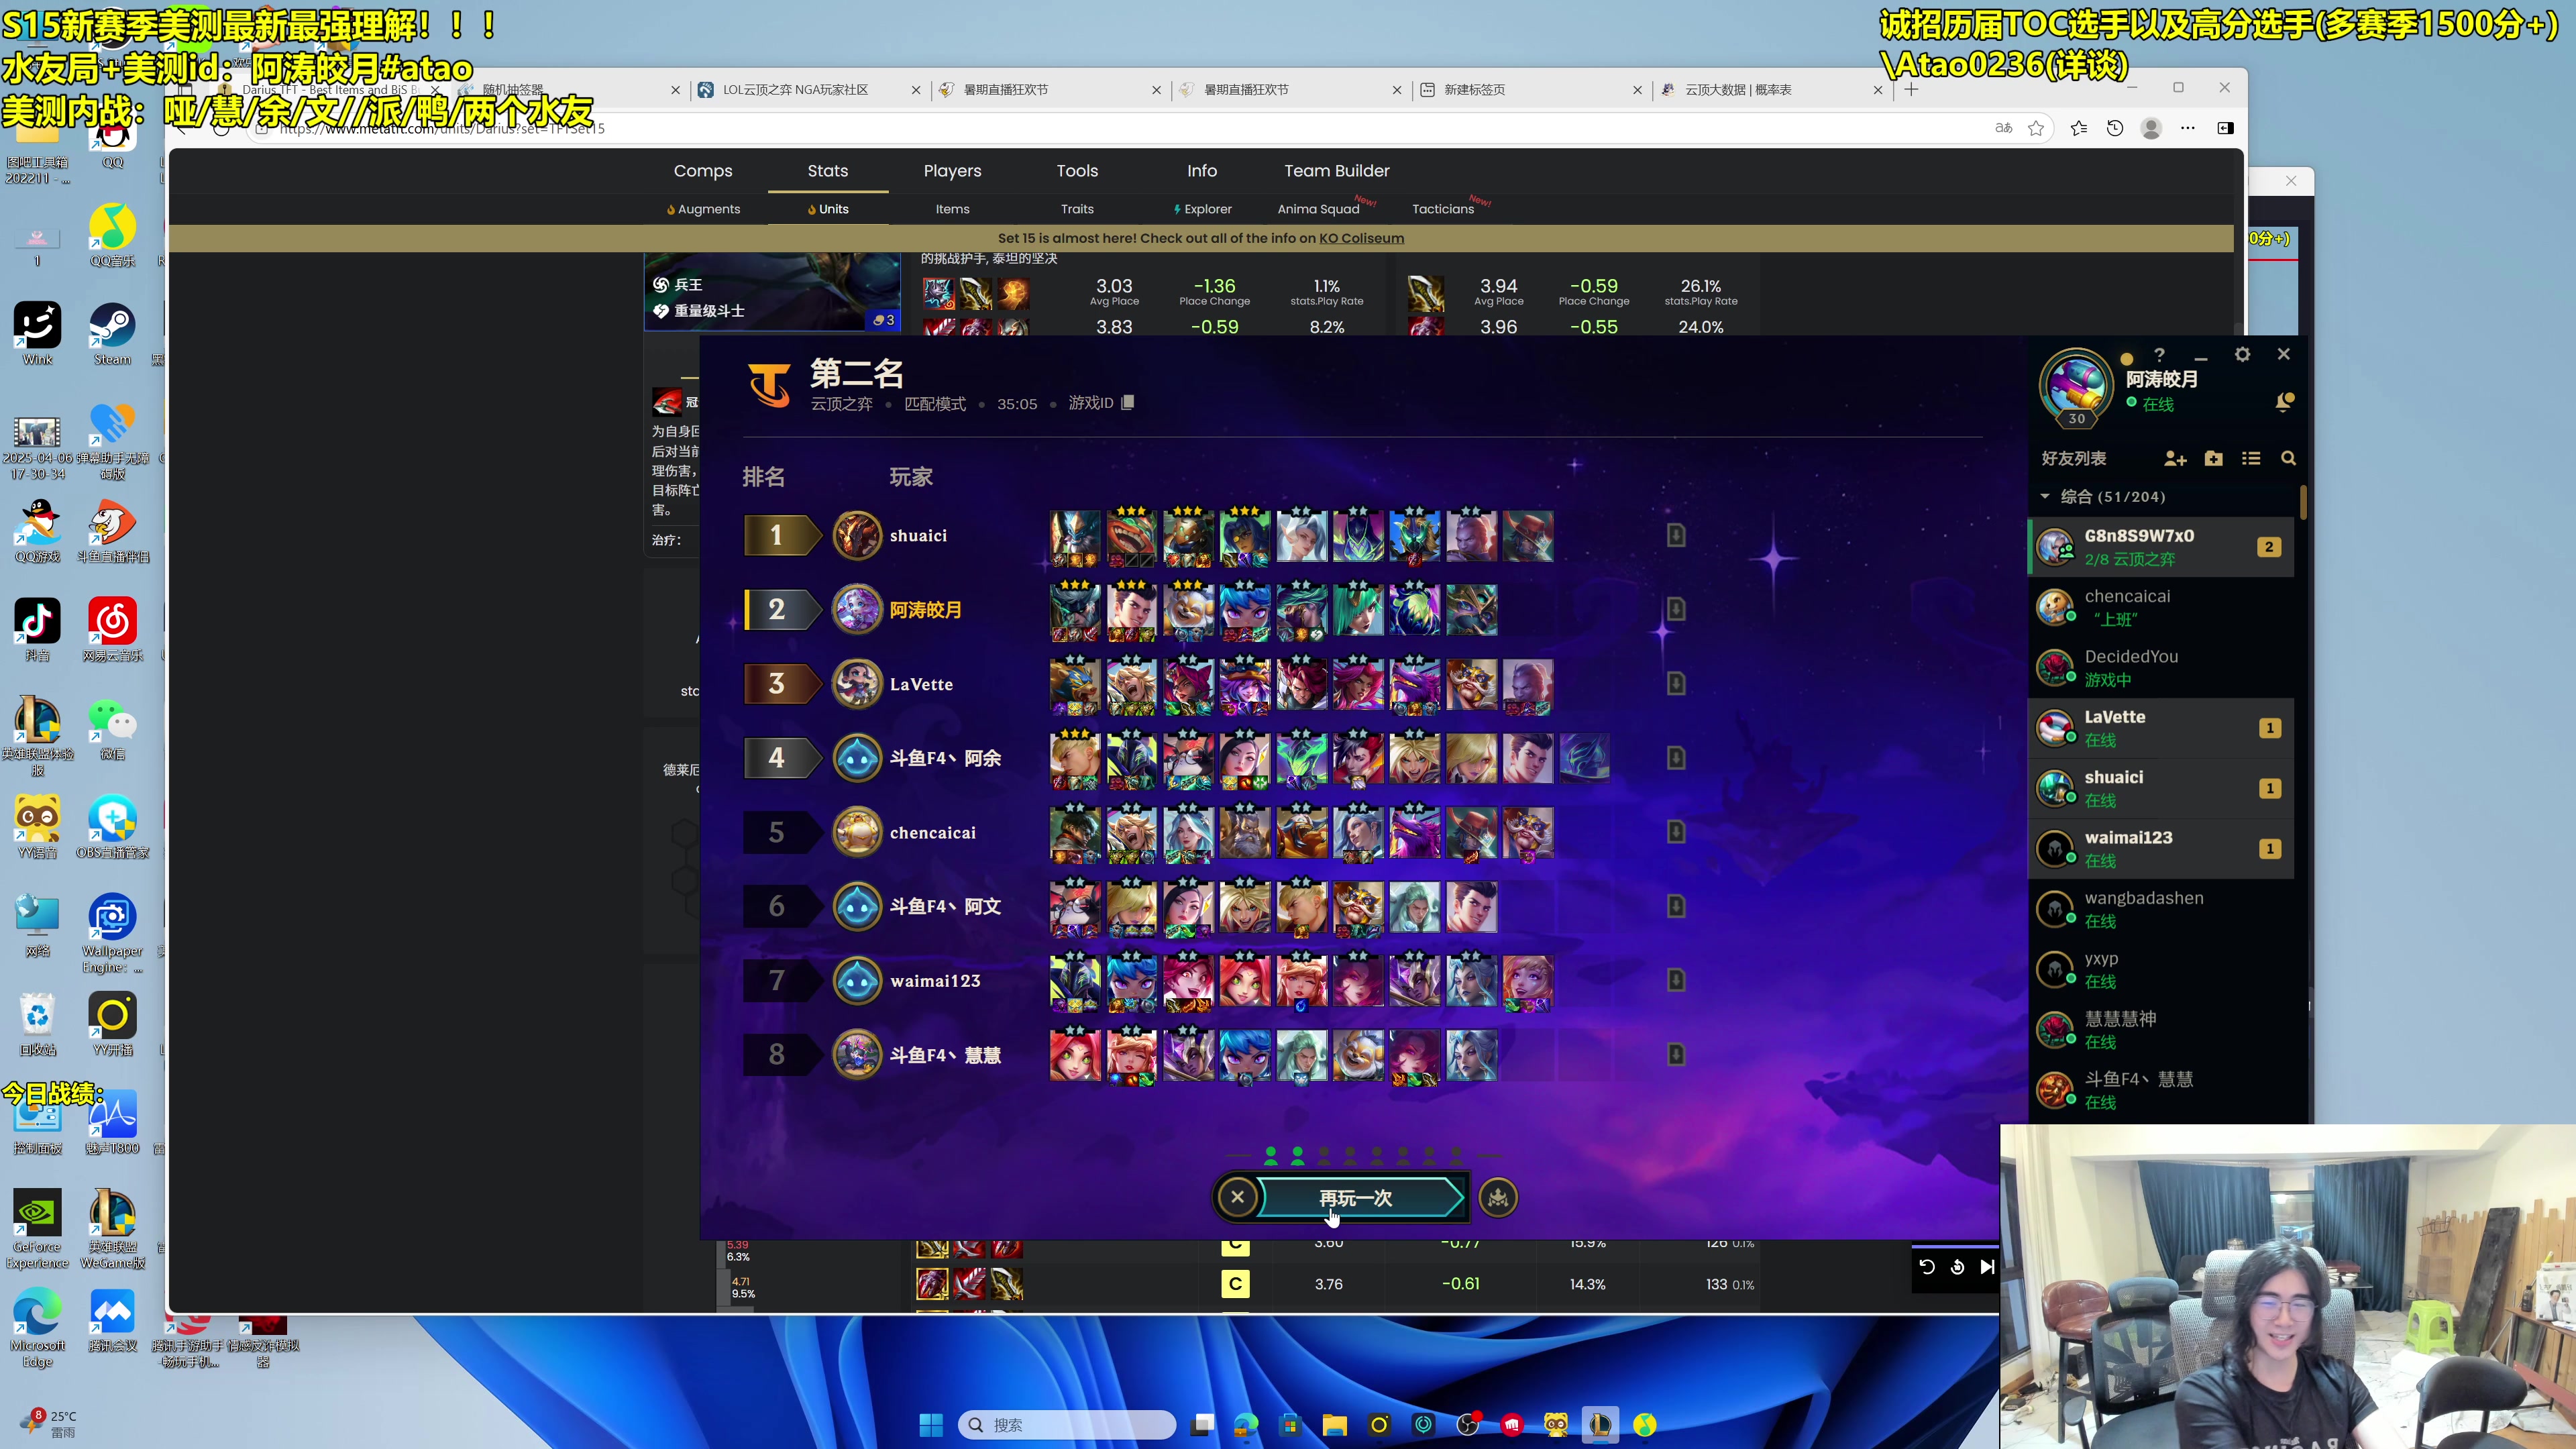Click player name 斗鱼F4丶阿余 in rank 4
This screenshot has height=1449, width=2576.
[x=945, y=758]
